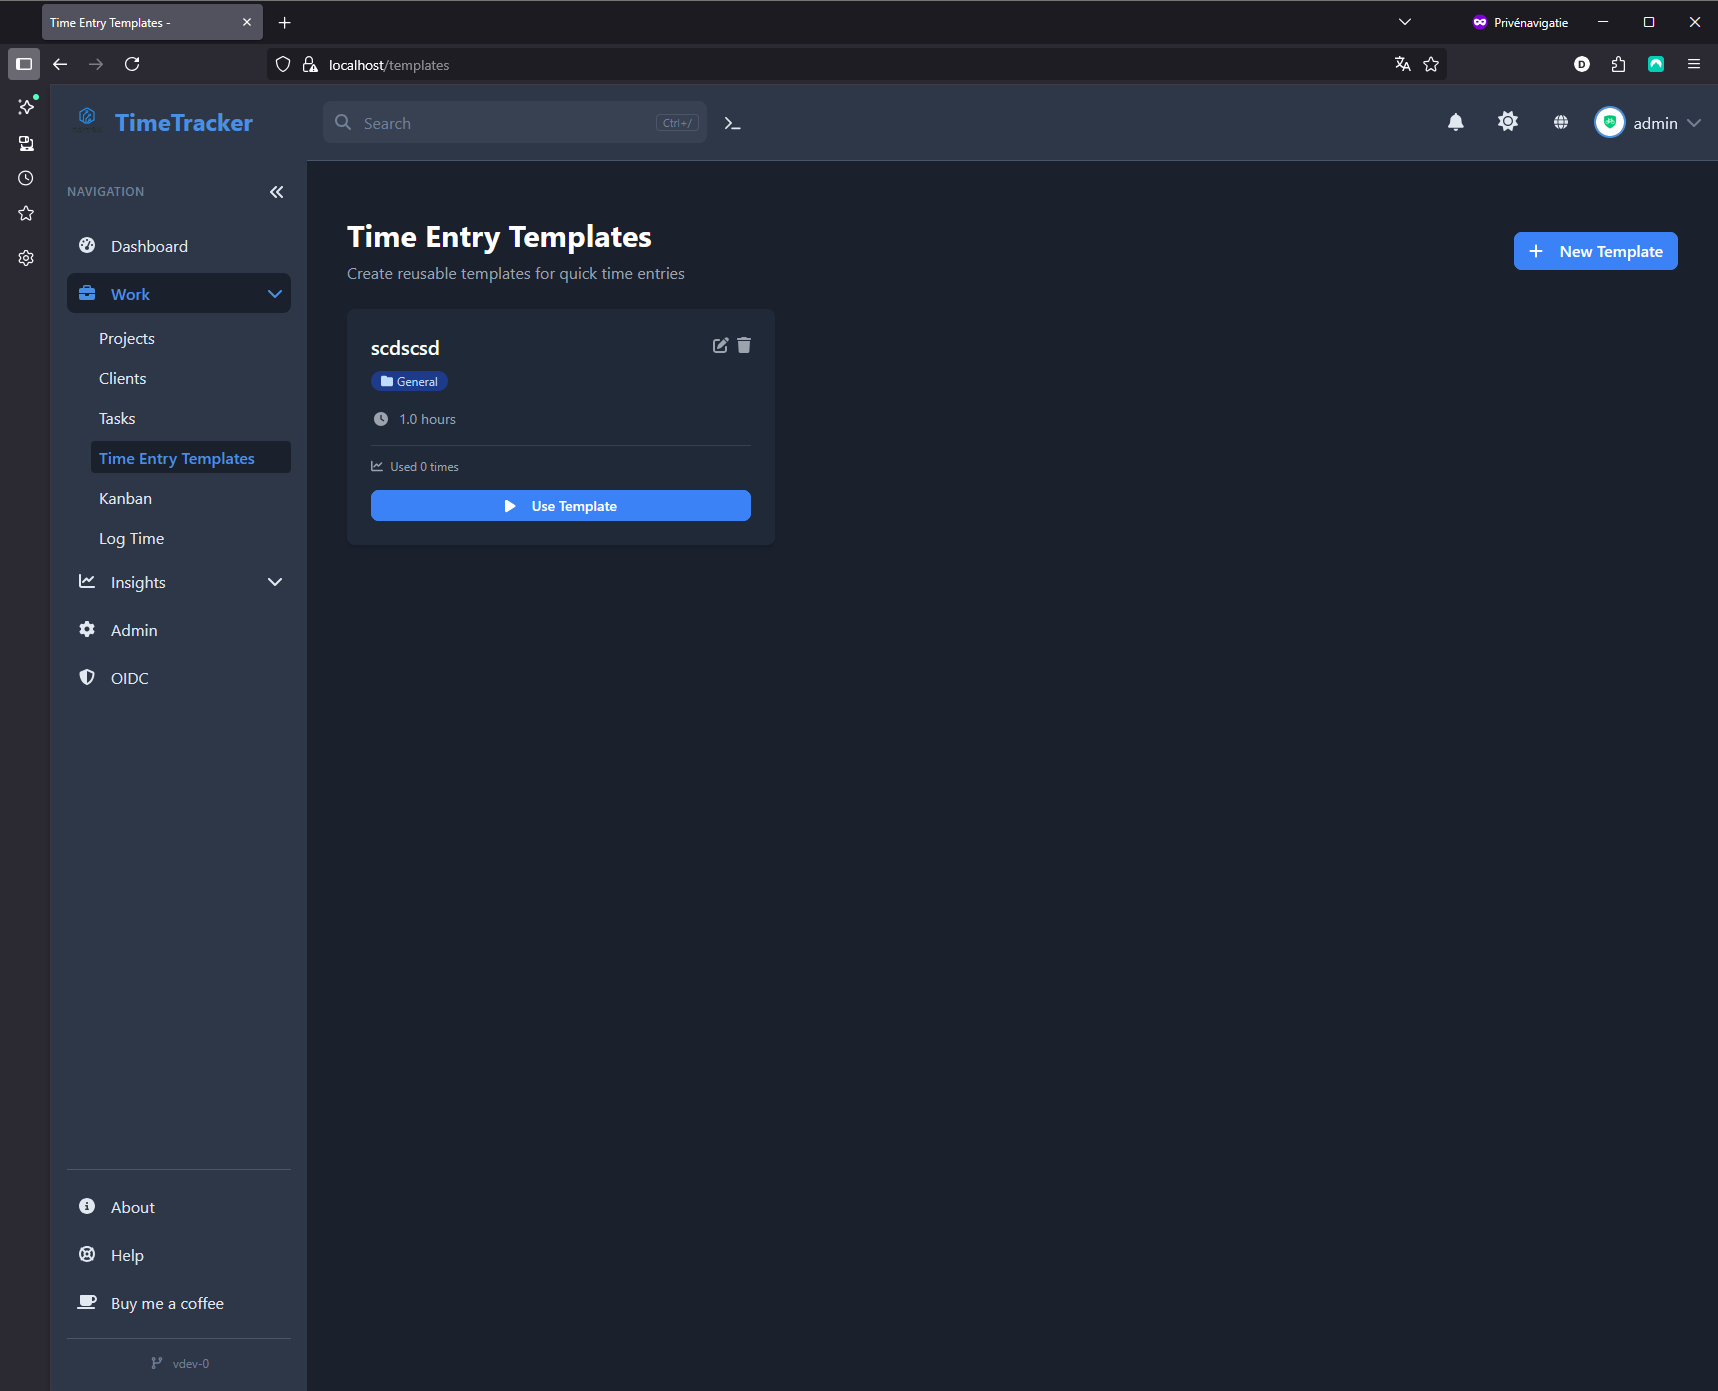
Task: Switch to the Kanban menu item
Action: 125,498
